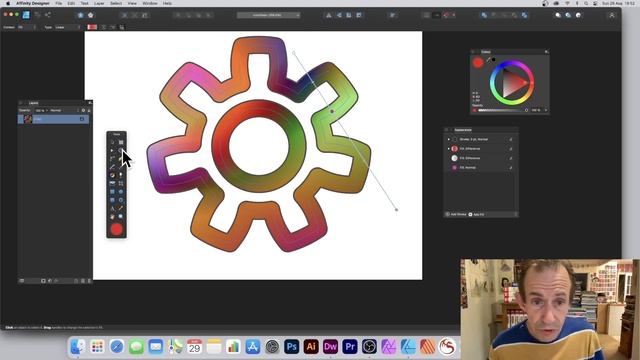
Task: Toggle the red snapping magnet icon
Action: (x=447, y=15)
